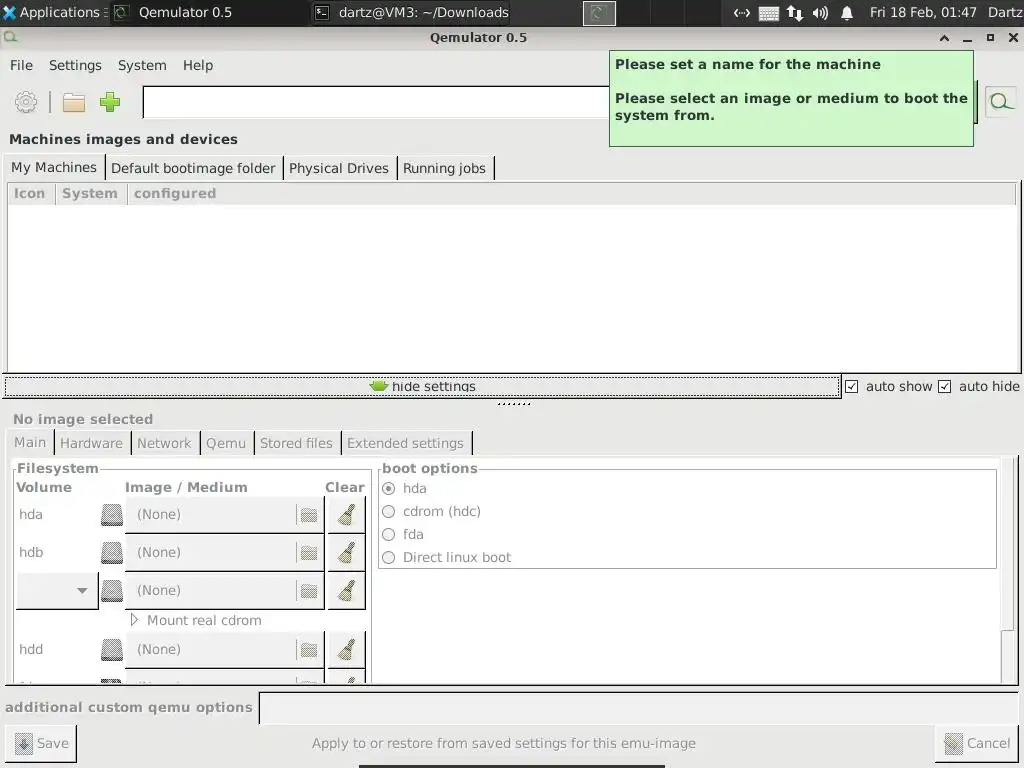Select the Direct linux boot option
Screen dimensions: 1024x768
point(389,557)
